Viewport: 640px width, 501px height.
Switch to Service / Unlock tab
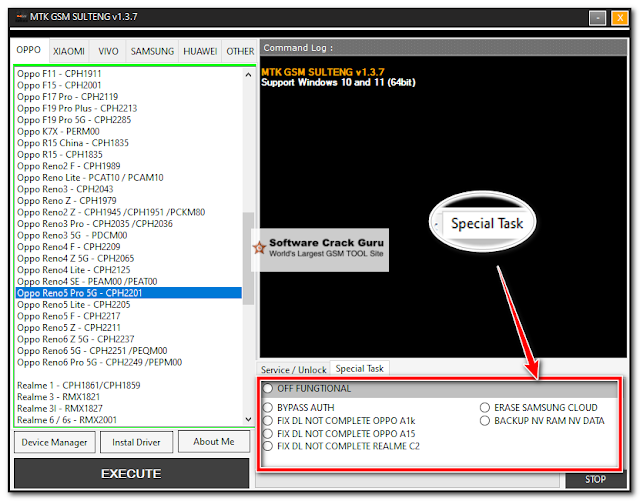[x=293, y=370]
